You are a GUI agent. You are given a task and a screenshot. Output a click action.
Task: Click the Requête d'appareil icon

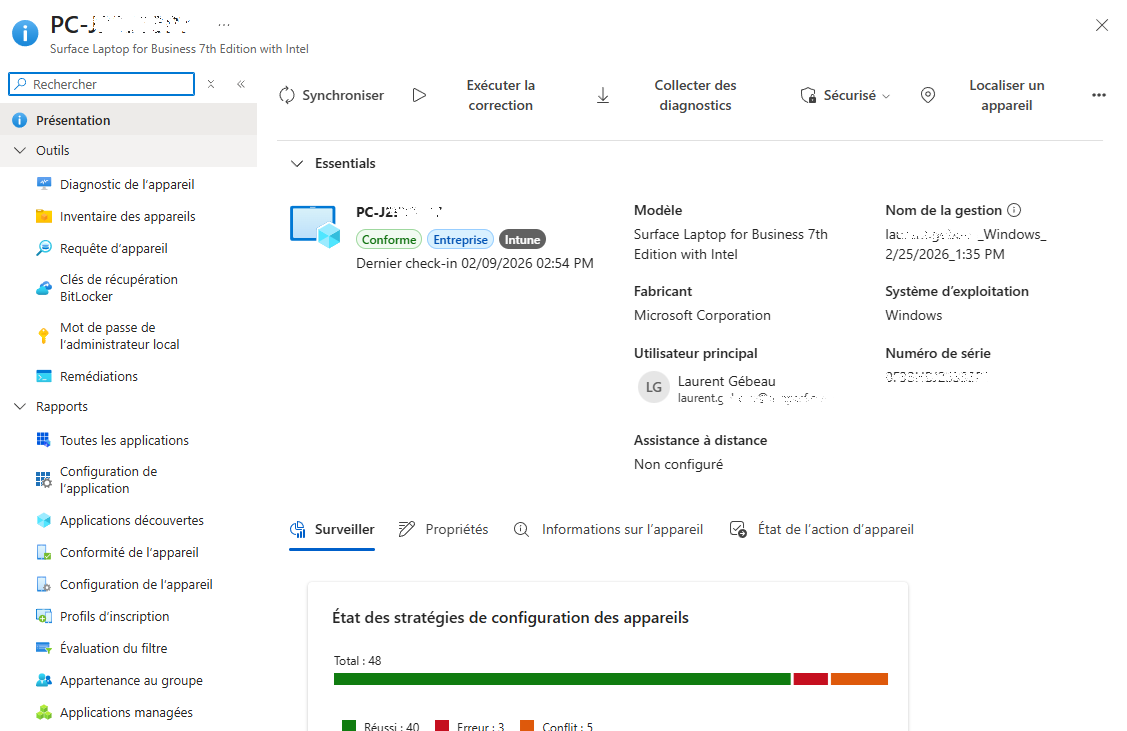44,248
